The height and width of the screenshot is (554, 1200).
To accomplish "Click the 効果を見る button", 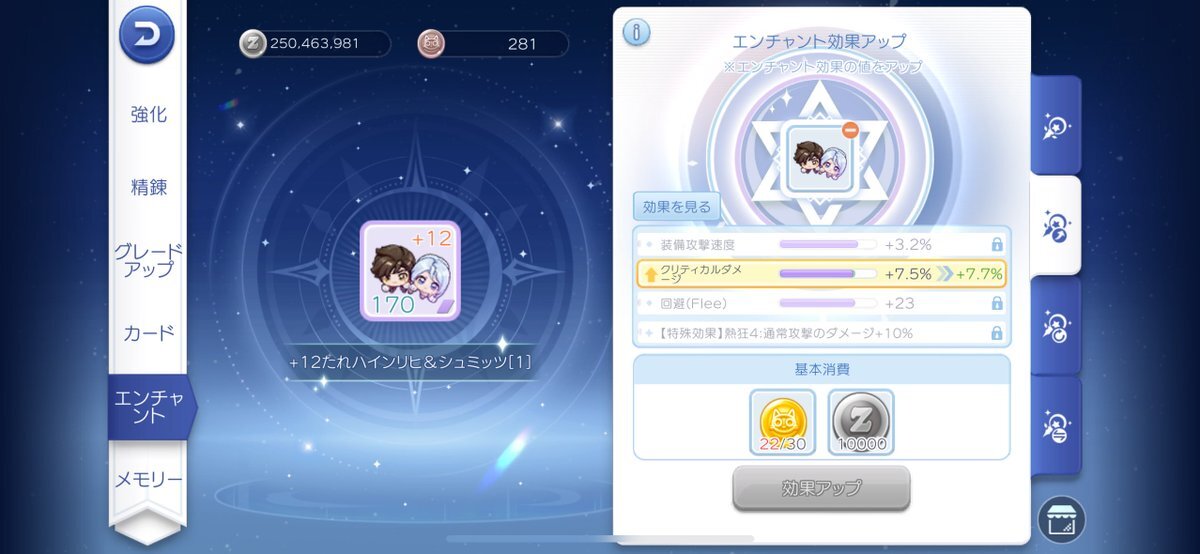I will [677, 207].
